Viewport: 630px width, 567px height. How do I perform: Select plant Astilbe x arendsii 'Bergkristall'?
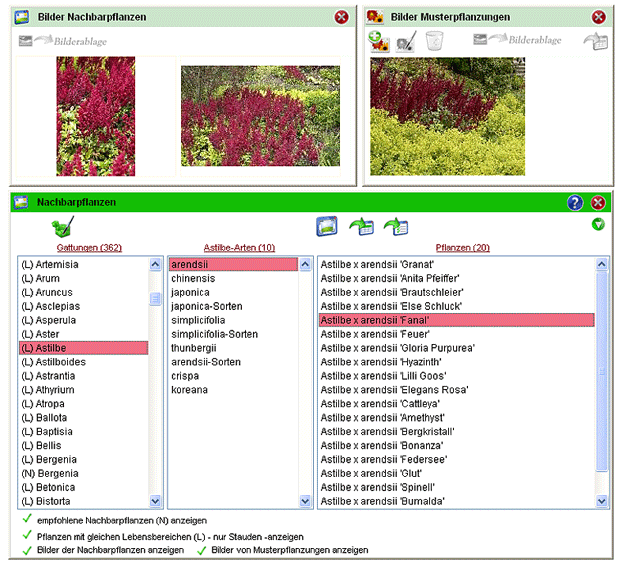[x=456, y=432]
